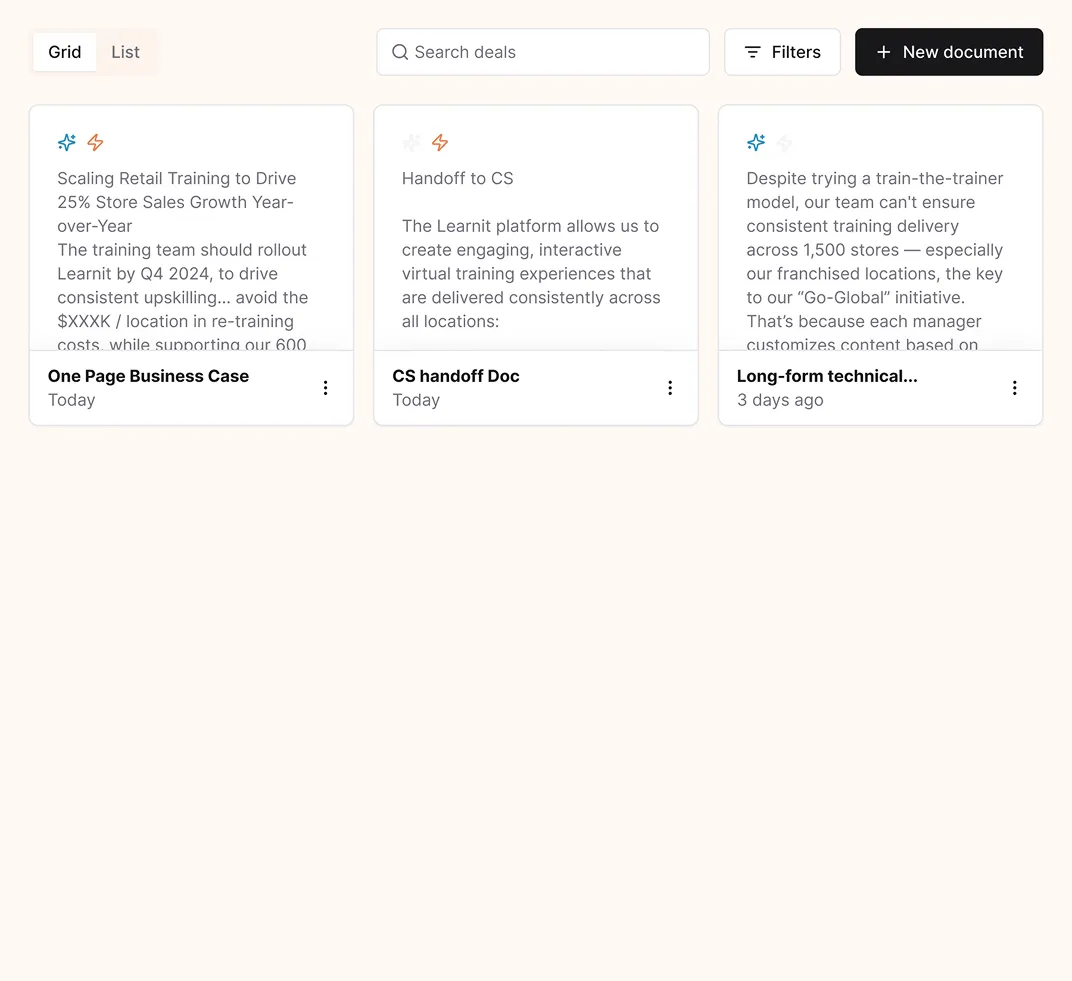Click sparkle icon on One Page Business Case card
Image resolution: width=1072 pixels, height=981 pixels.
[67, 142]
